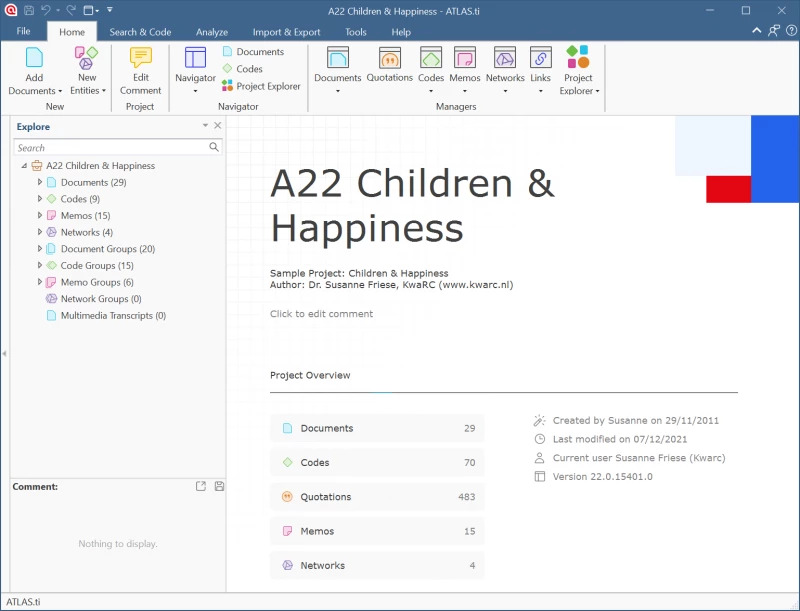Open the New Entities tool

(86, 58)
